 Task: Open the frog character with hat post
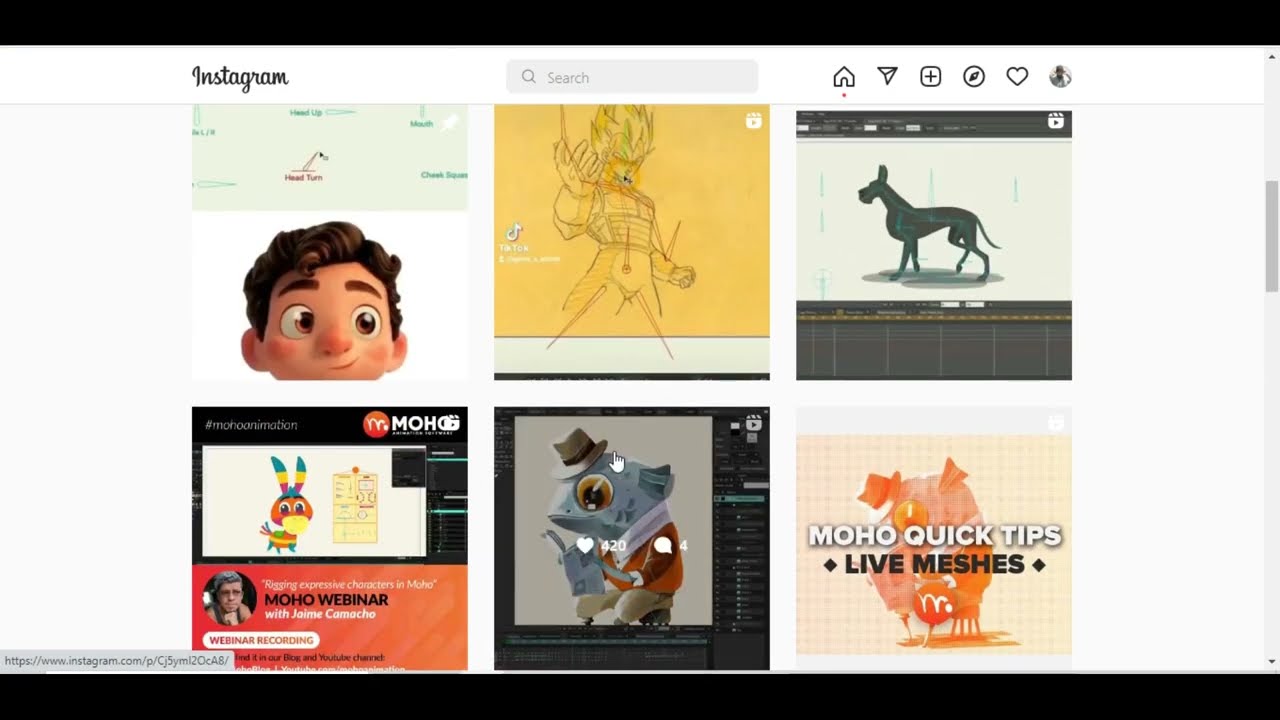pyautogui.click(x=632, y=538)
